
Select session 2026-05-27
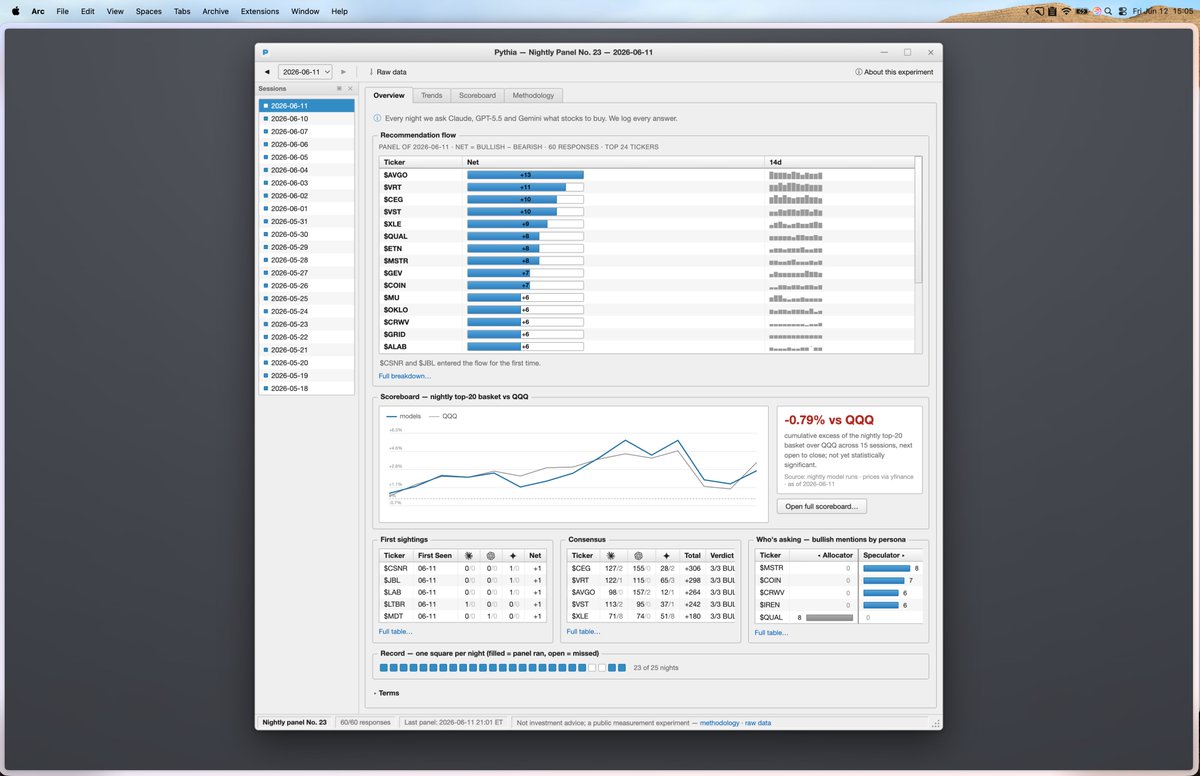[306, 272]
